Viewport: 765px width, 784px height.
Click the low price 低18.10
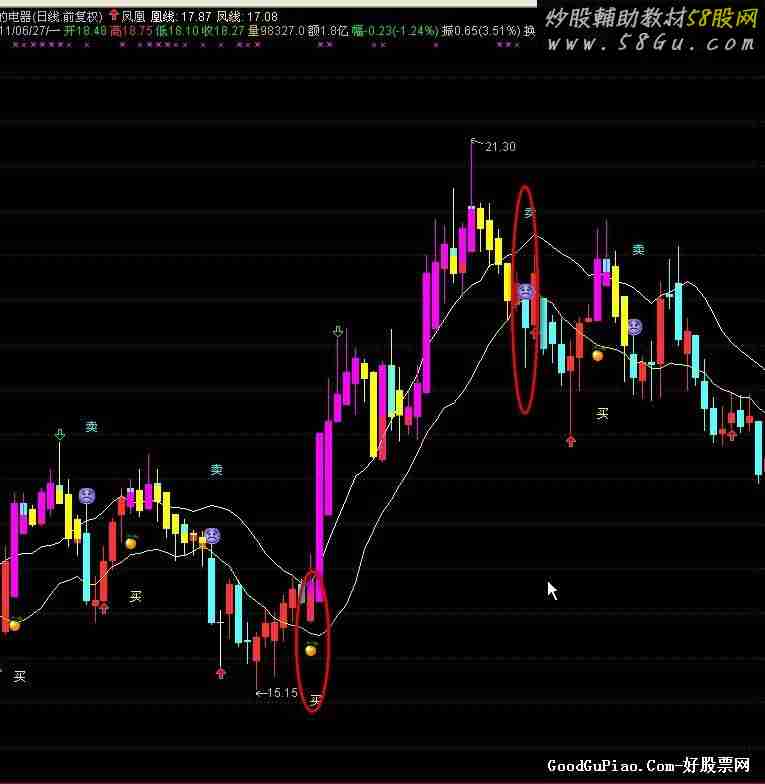click(177, 31)
